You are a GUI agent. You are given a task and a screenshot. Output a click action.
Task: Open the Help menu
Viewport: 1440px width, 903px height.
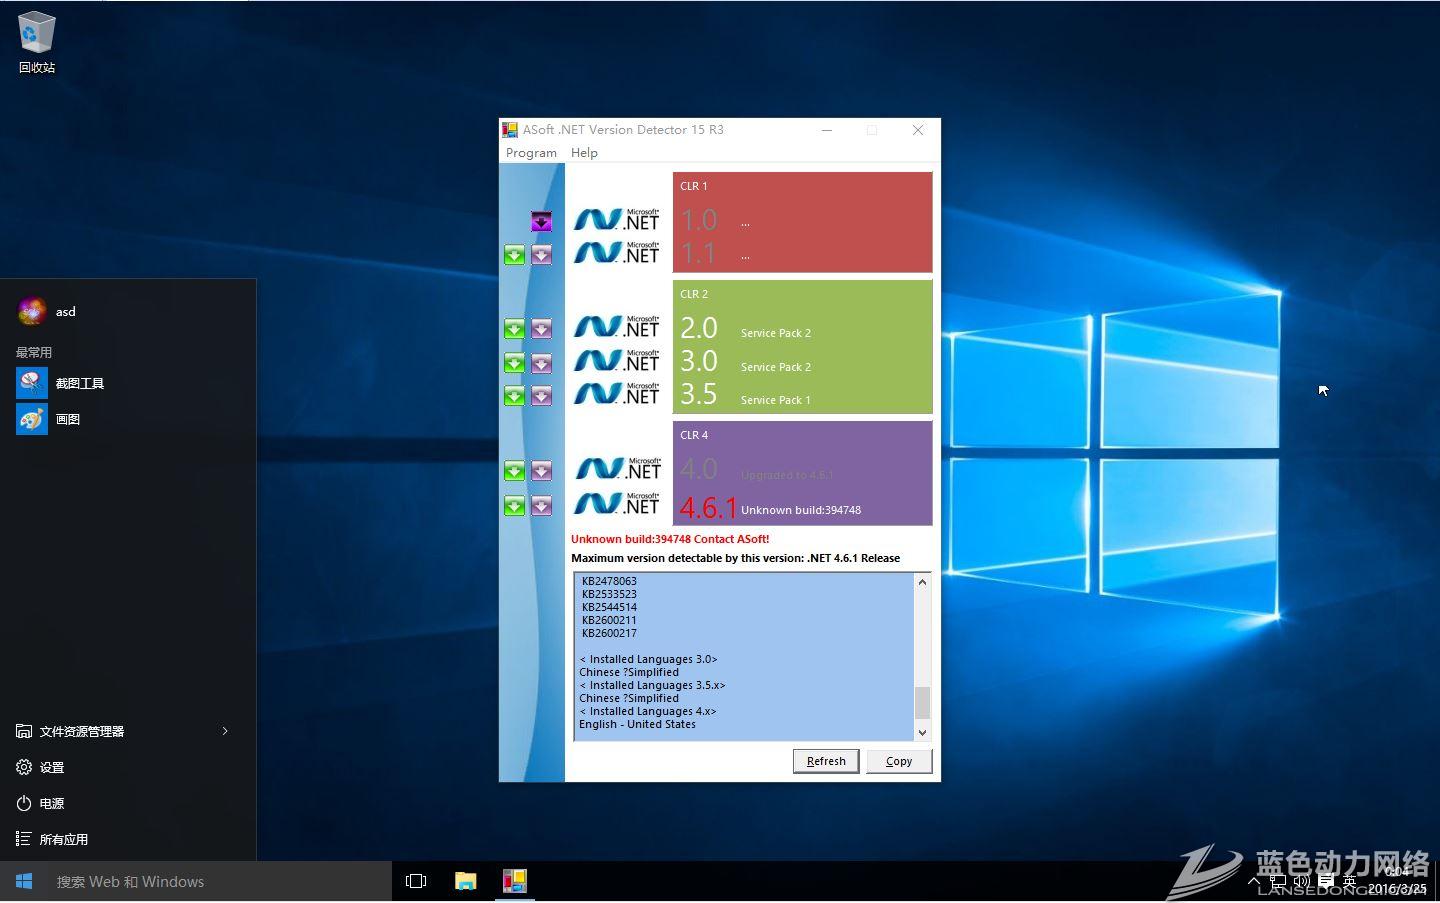tap(584, 153)
